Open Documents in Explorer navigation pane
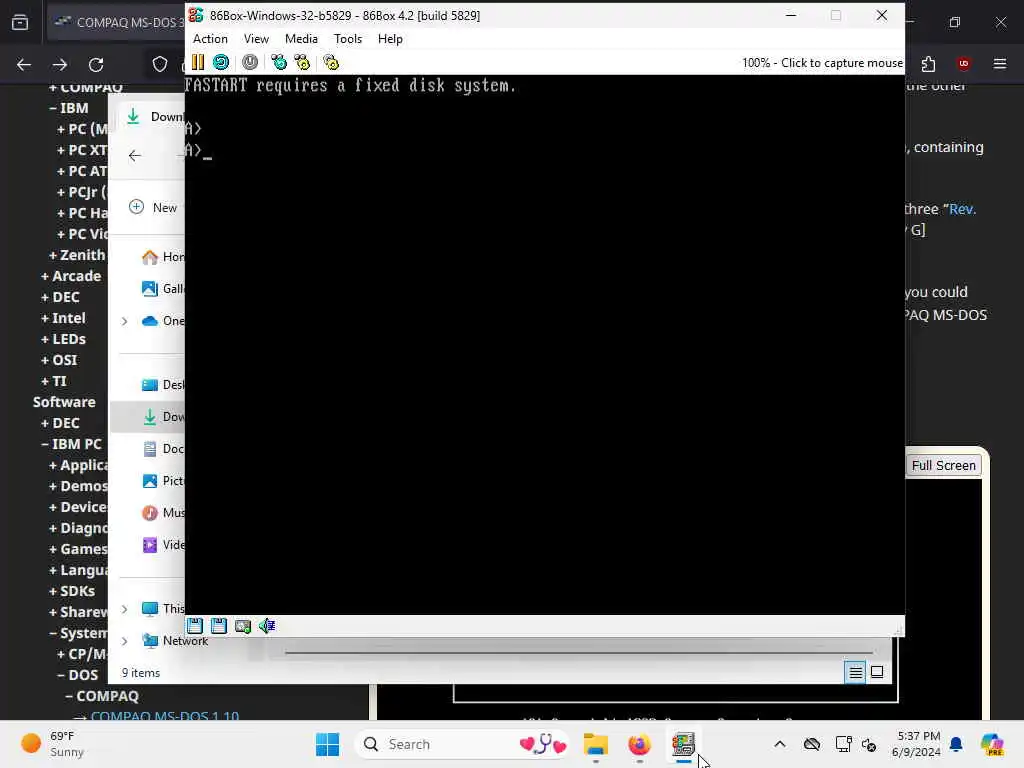1024x768 pixels. point(163,449)
